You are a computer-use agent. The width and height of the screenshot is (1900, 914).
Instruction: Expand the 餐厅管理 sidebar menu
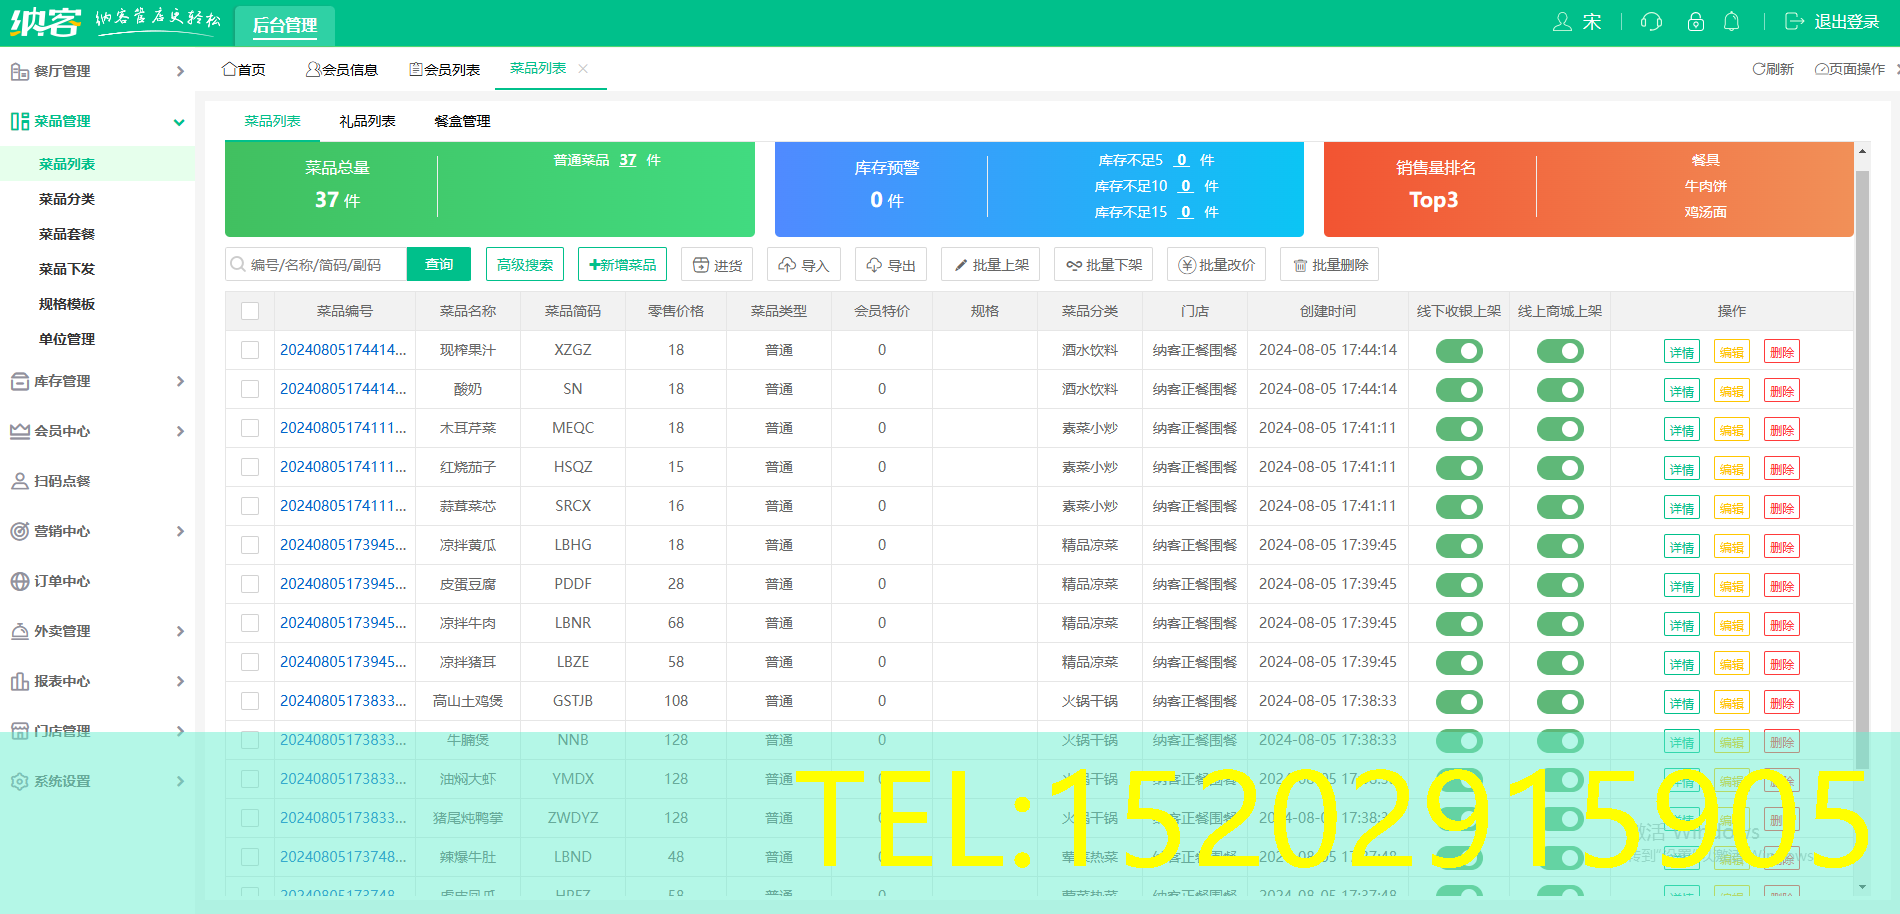click(x=97, y=71)
